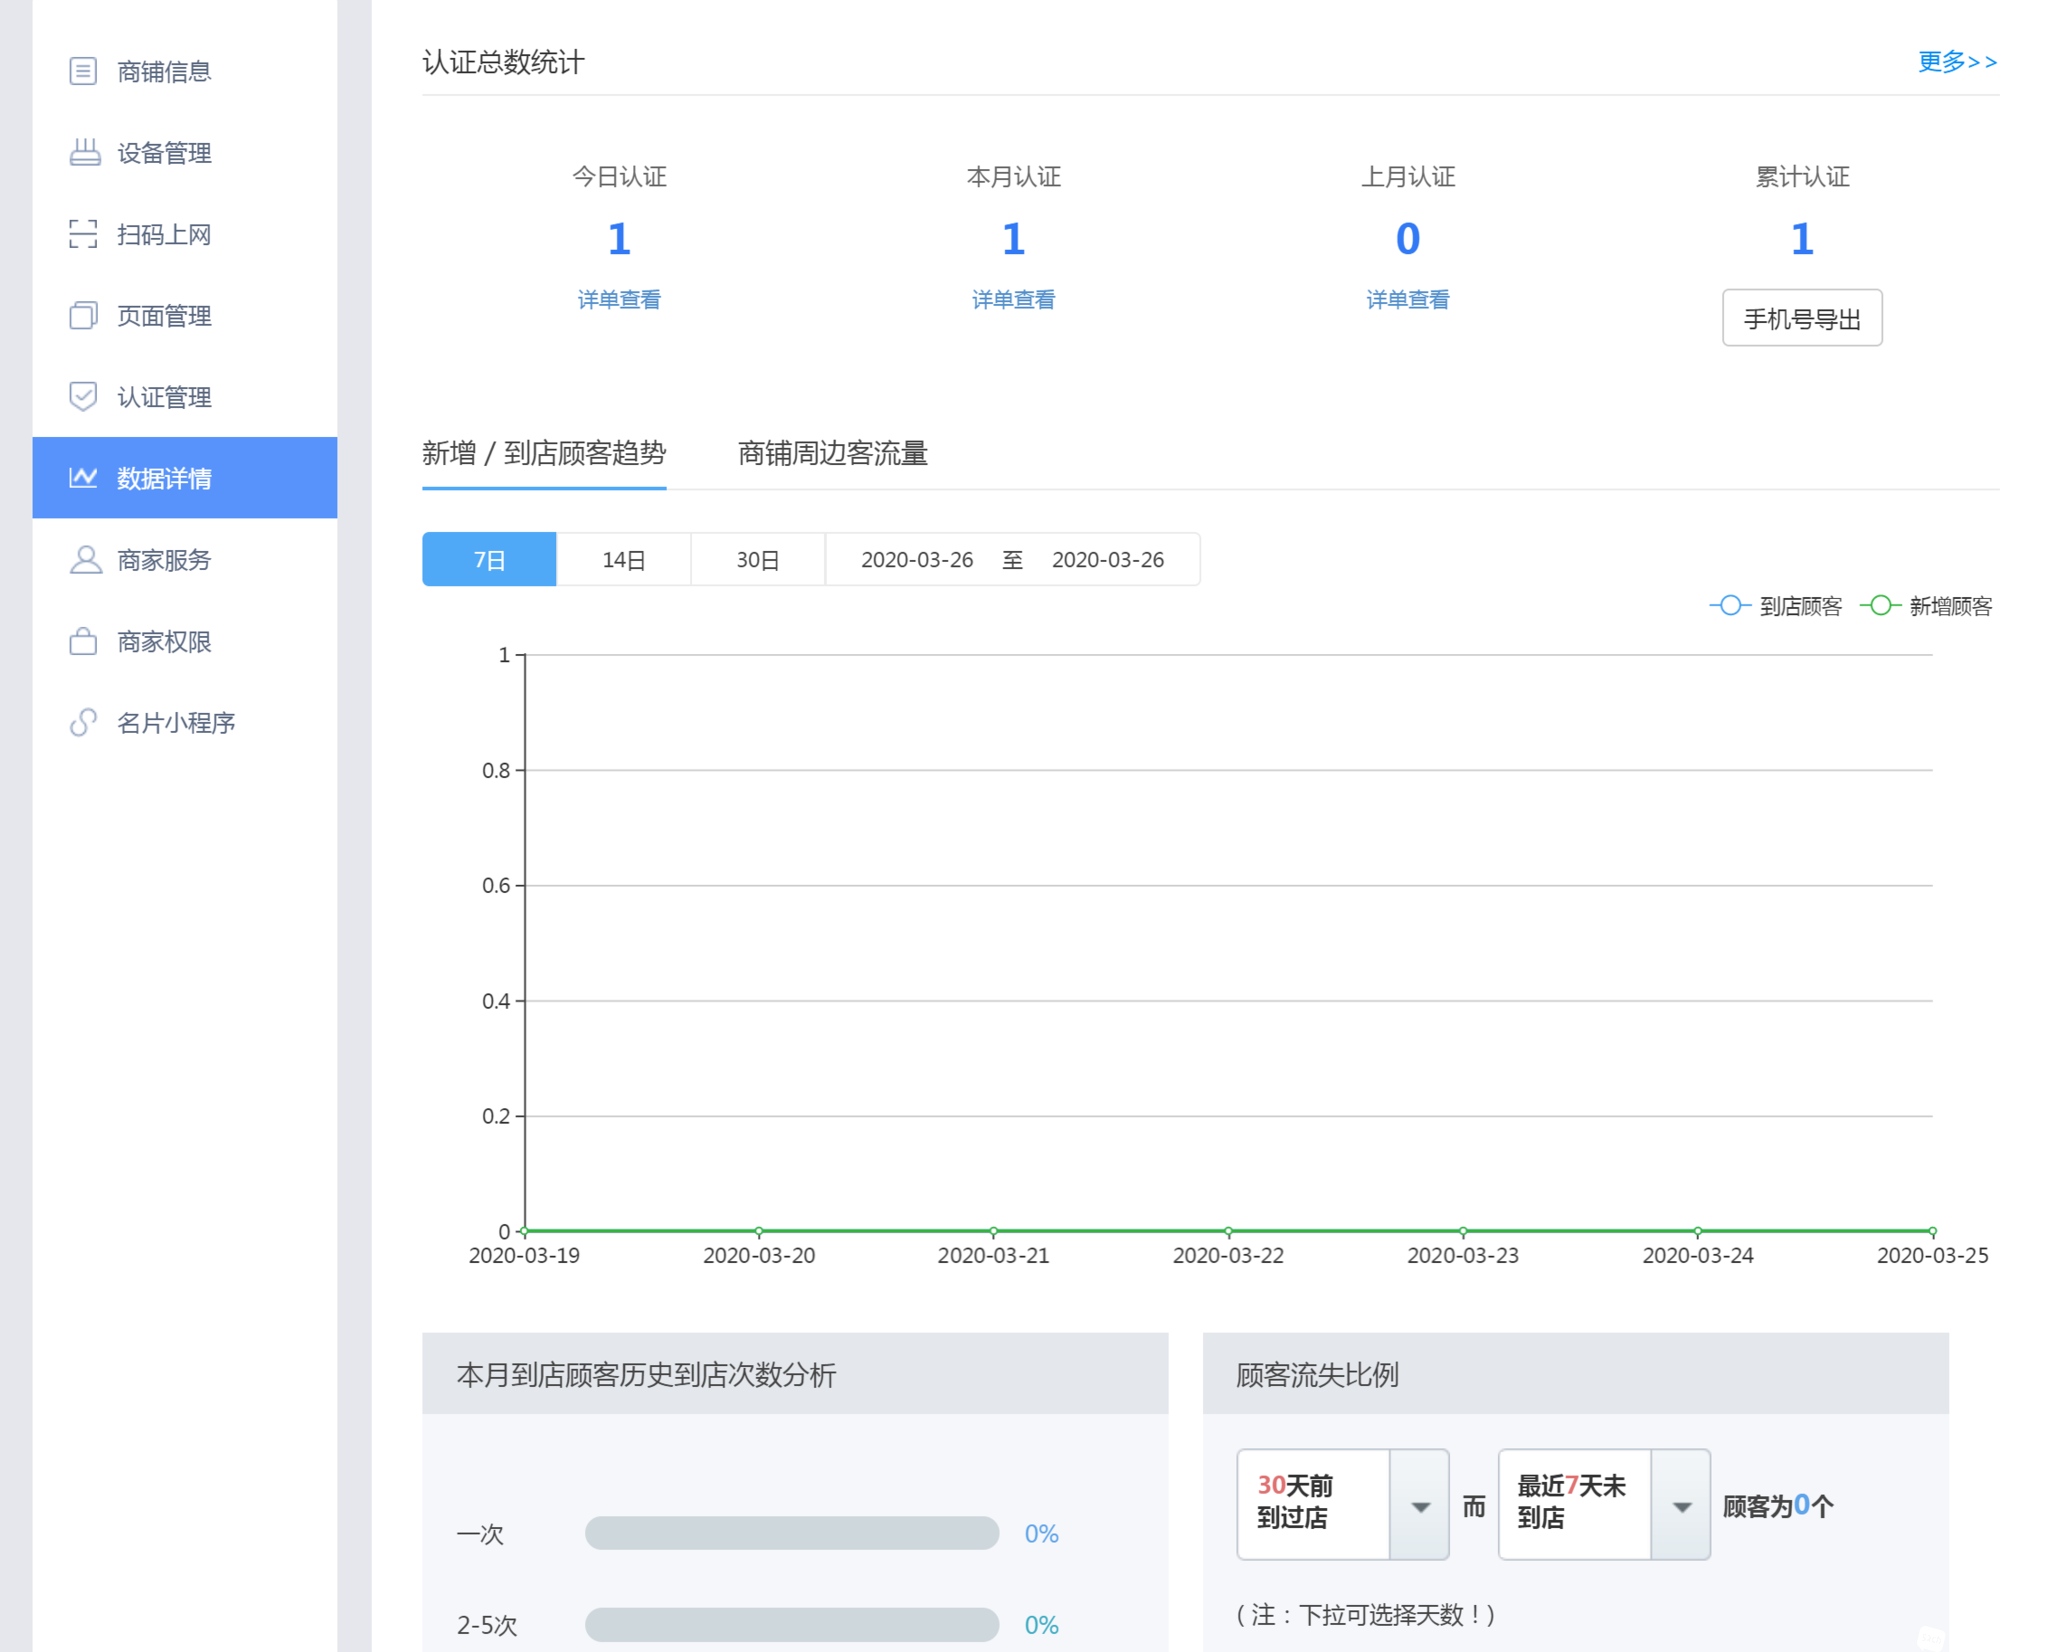Click the 今日认证 count value 1

[619, 239]
